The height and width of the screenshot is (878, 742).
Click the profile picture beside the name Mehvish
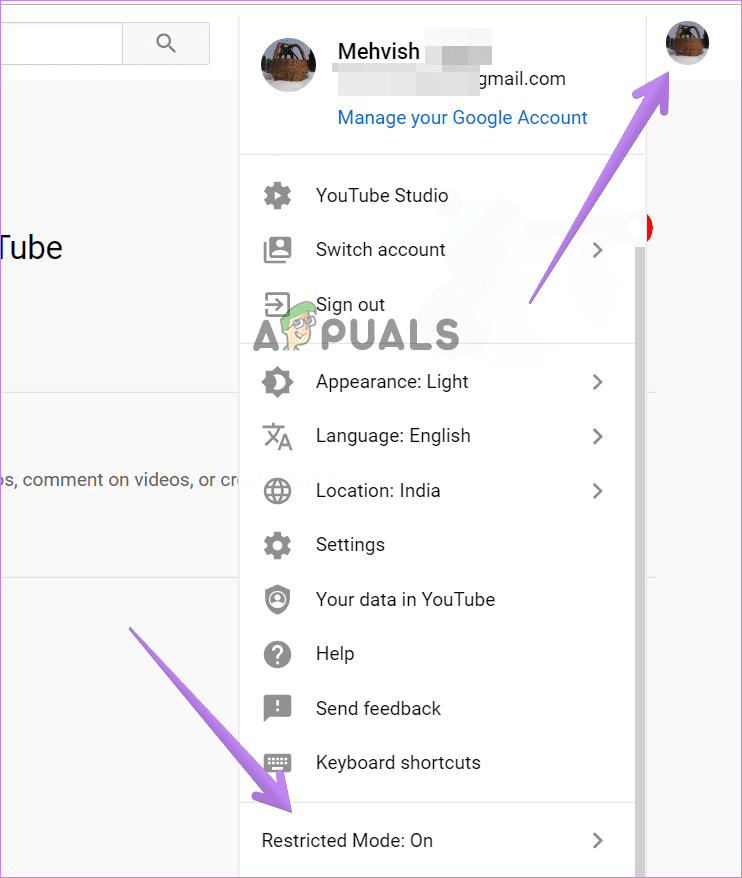coord(288,65)
